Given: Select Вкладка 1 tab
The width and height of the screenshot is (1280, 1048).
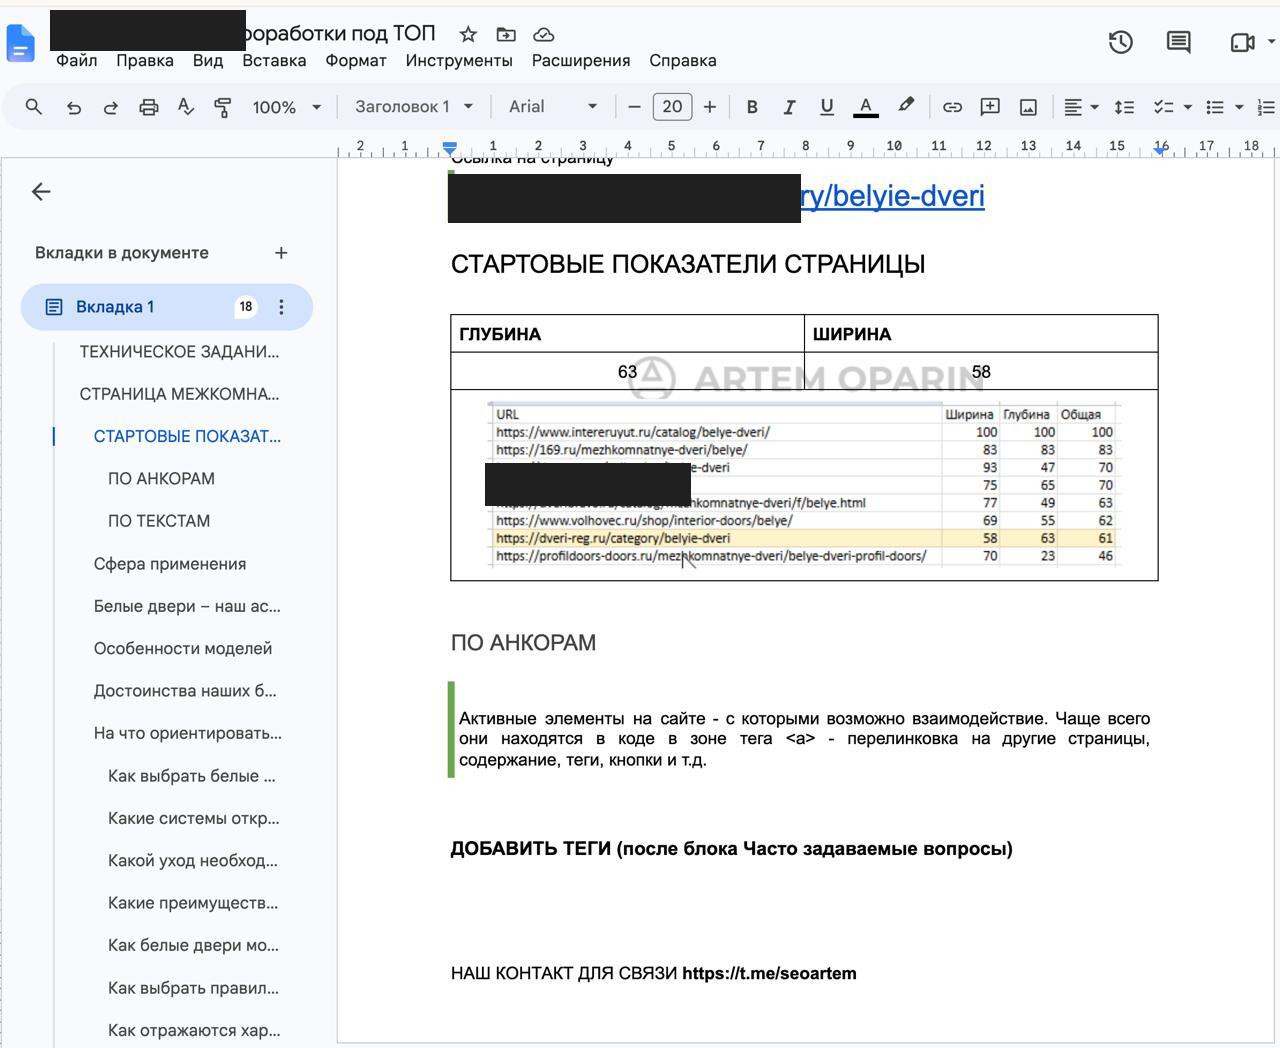Looking at the screenshot, I should tap(166, 307).
